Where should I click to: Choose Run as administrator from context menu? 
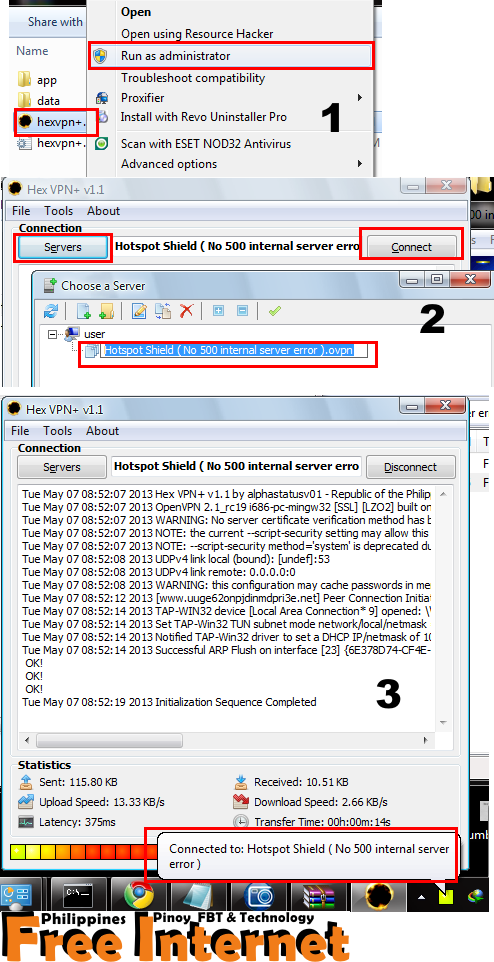(231, 56)
